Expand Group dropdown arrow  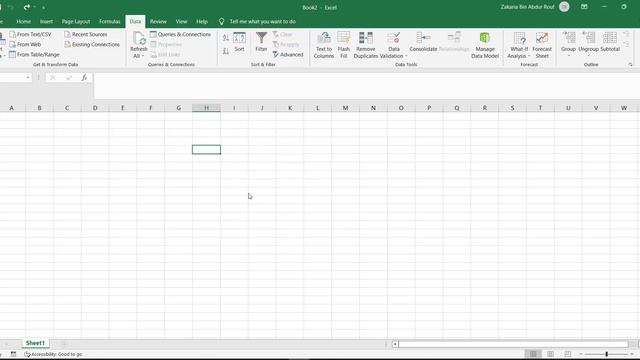(568, 56)
